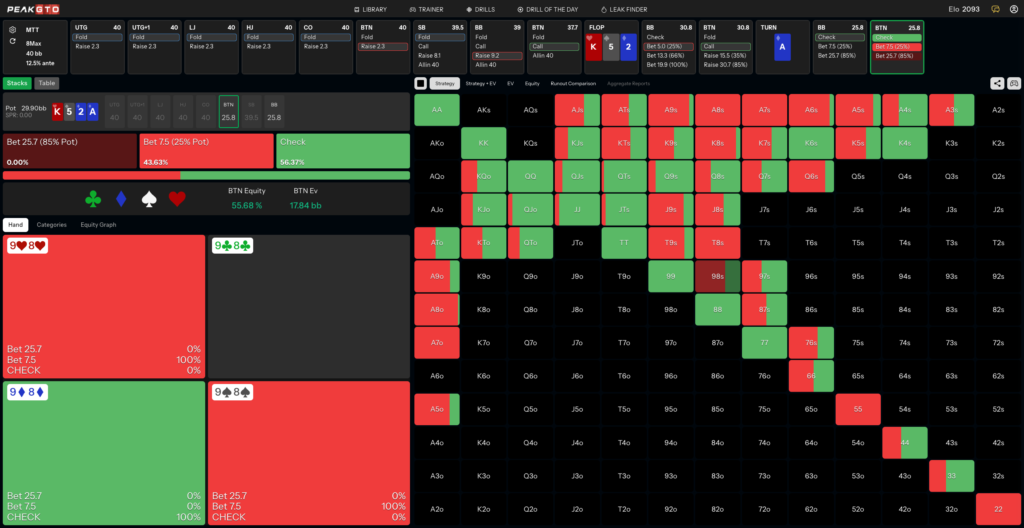Open the game settings gear icon

click(x=13, y=29)
